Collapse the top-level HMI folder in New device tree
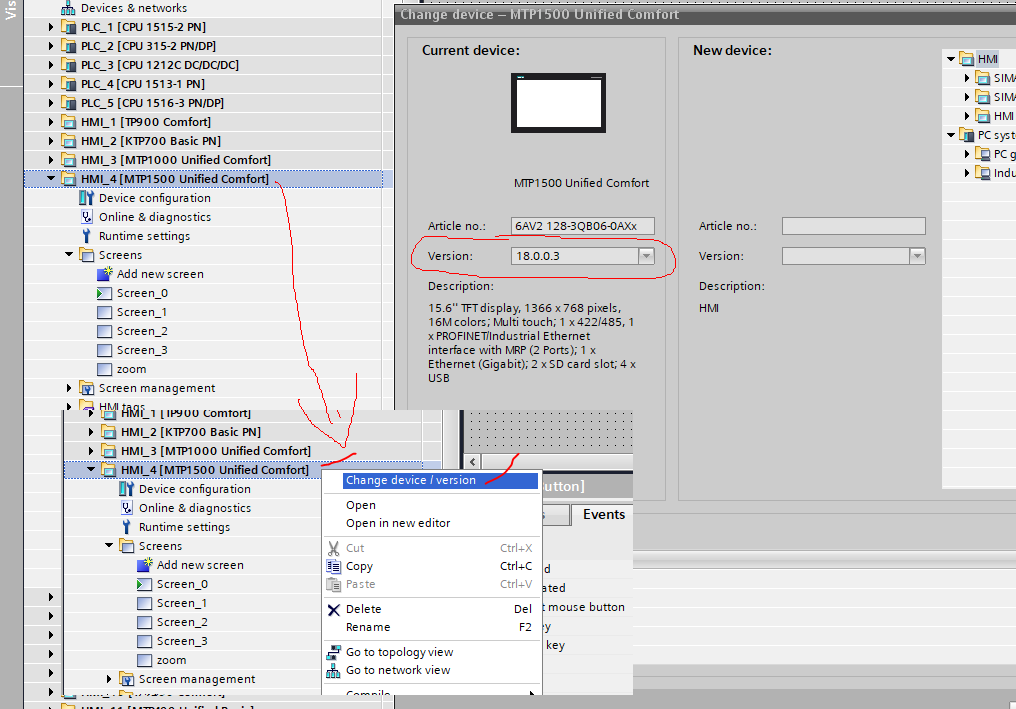Image resolution: width=1016 pixels, height=709 pixels. [951, 59]
